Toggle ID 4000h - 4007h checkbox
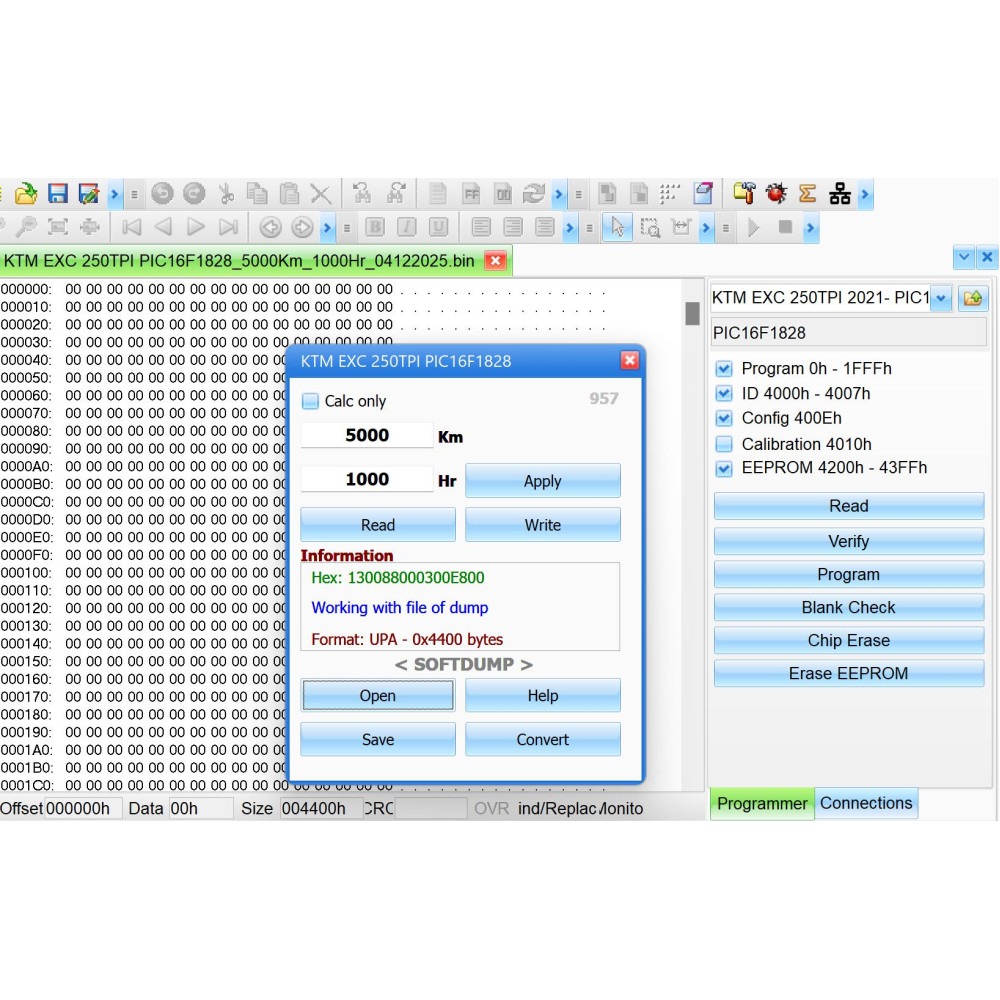Image resolution: width=1000 pixels, height=1000 pixels. pyautogui.click(x=724, y=393)
